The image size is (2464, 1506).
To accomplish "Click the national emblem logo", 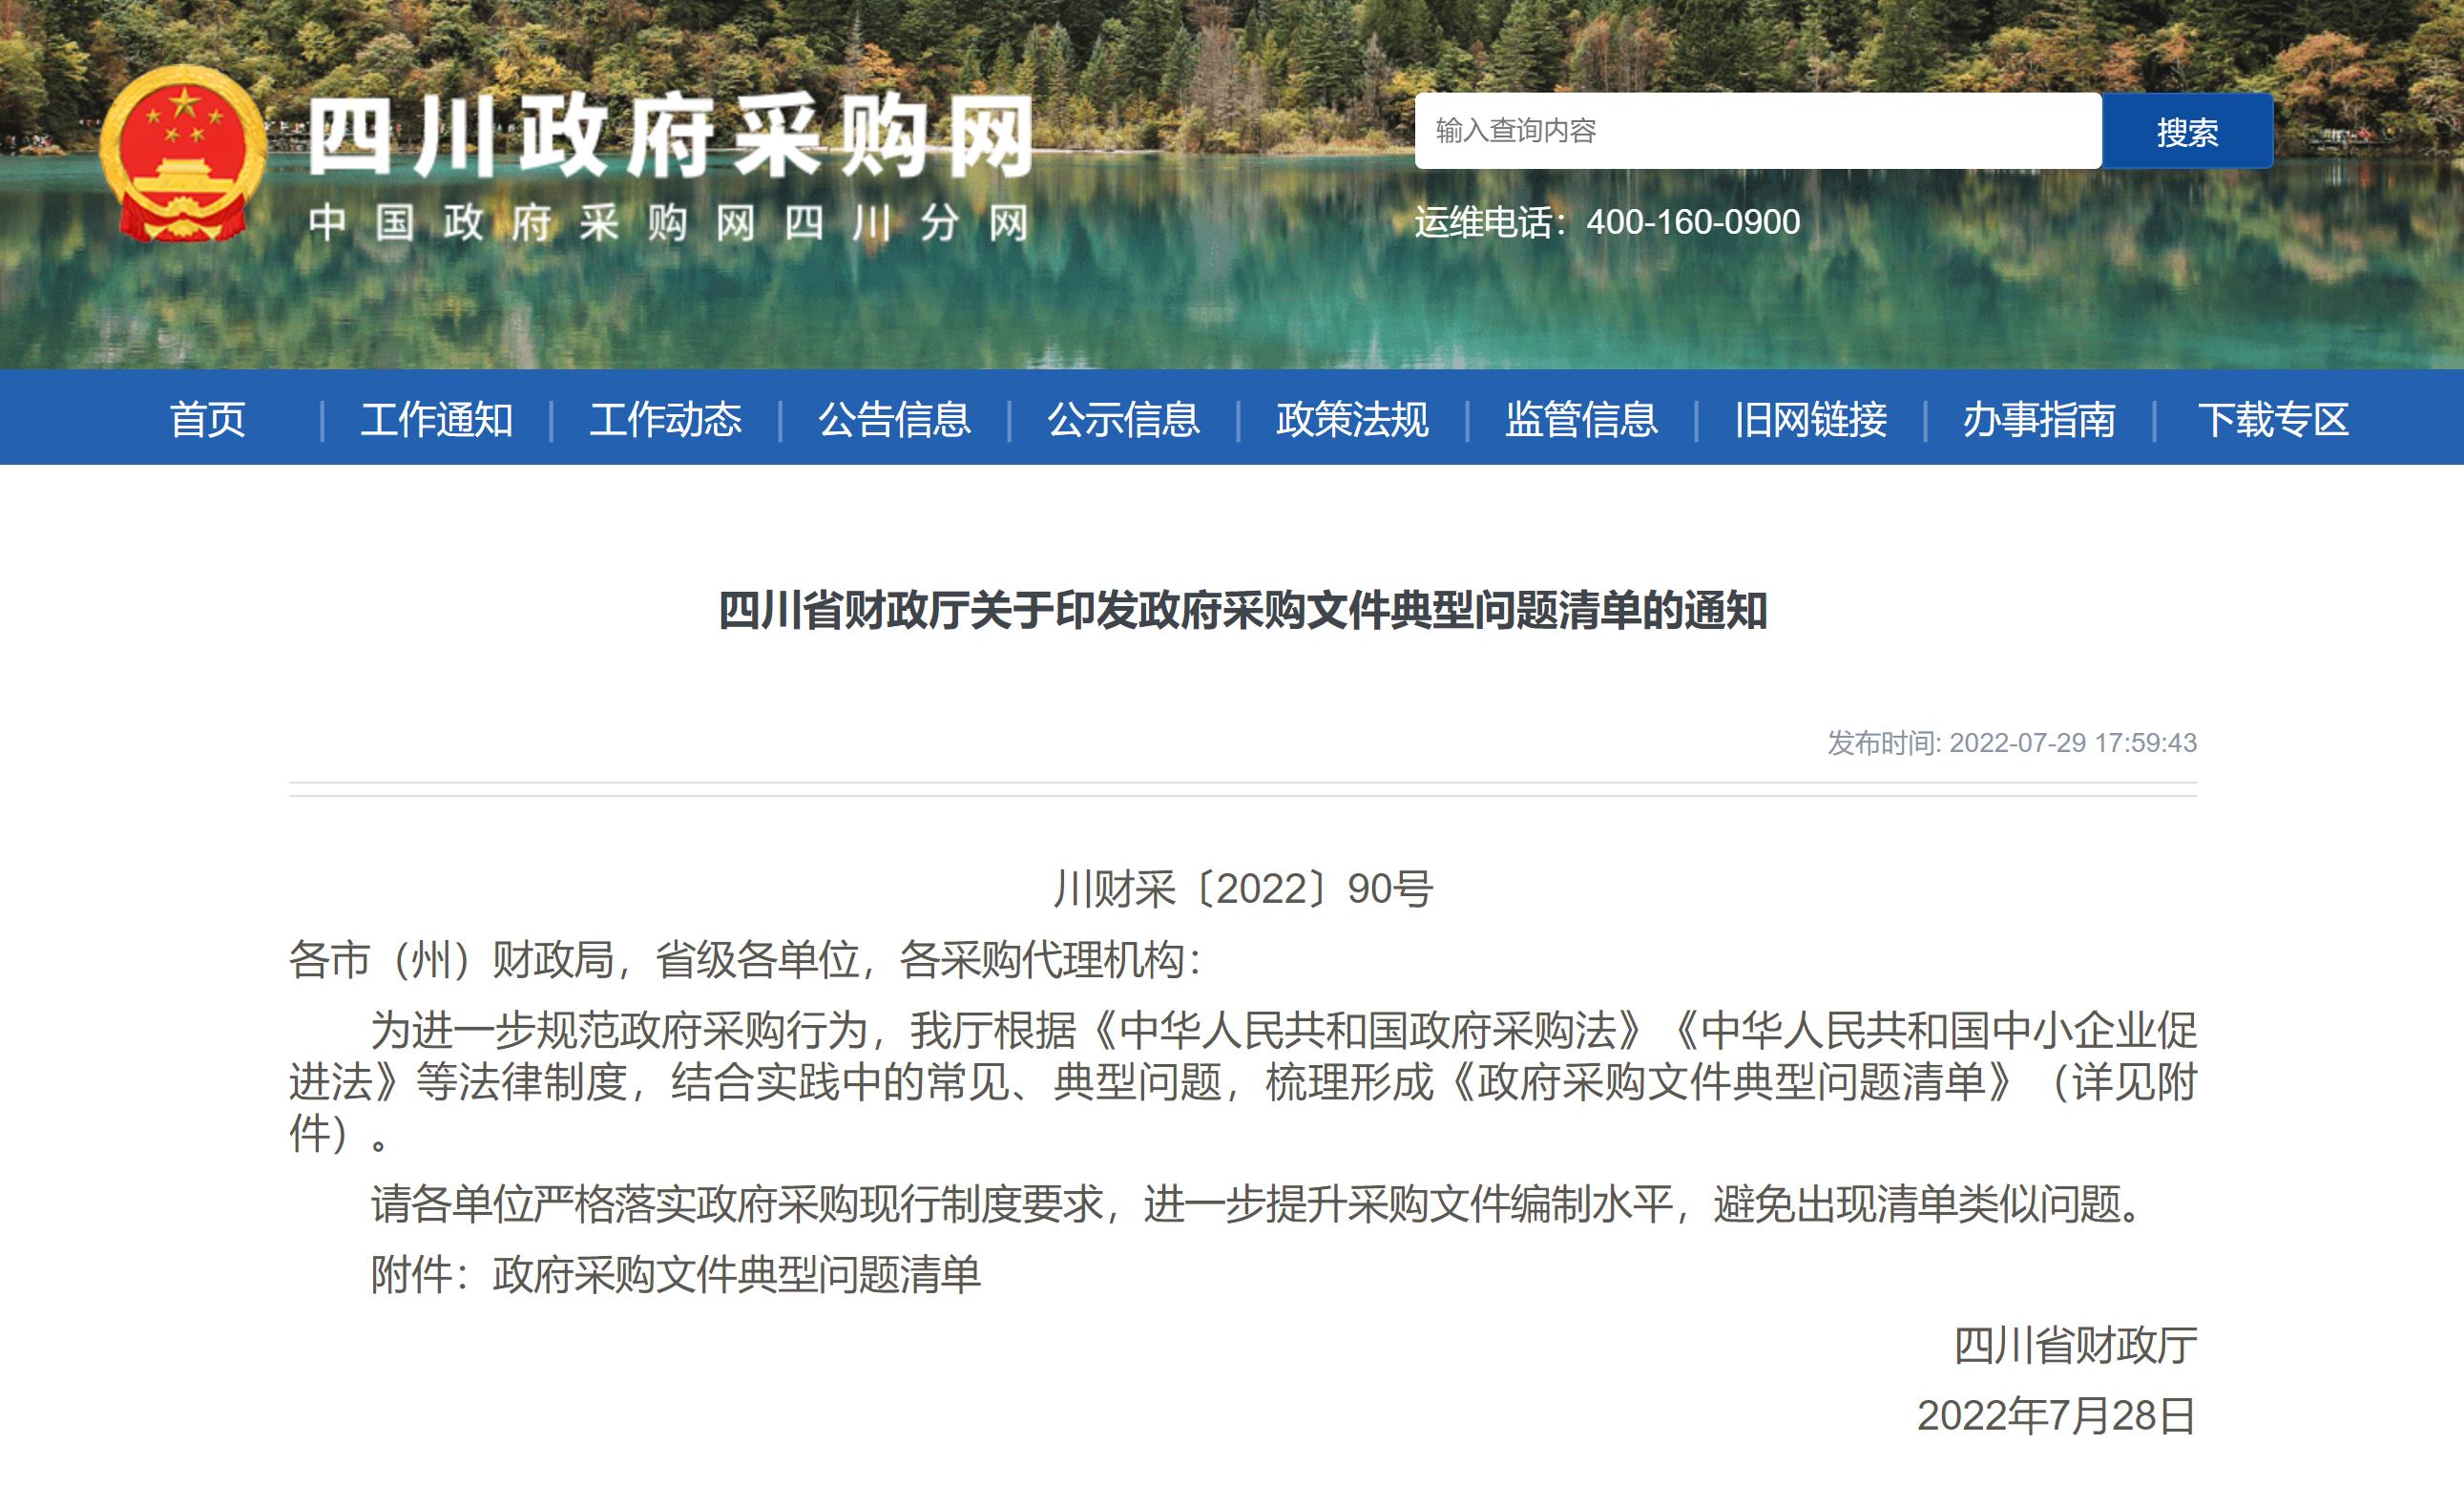I will point(183,154).
